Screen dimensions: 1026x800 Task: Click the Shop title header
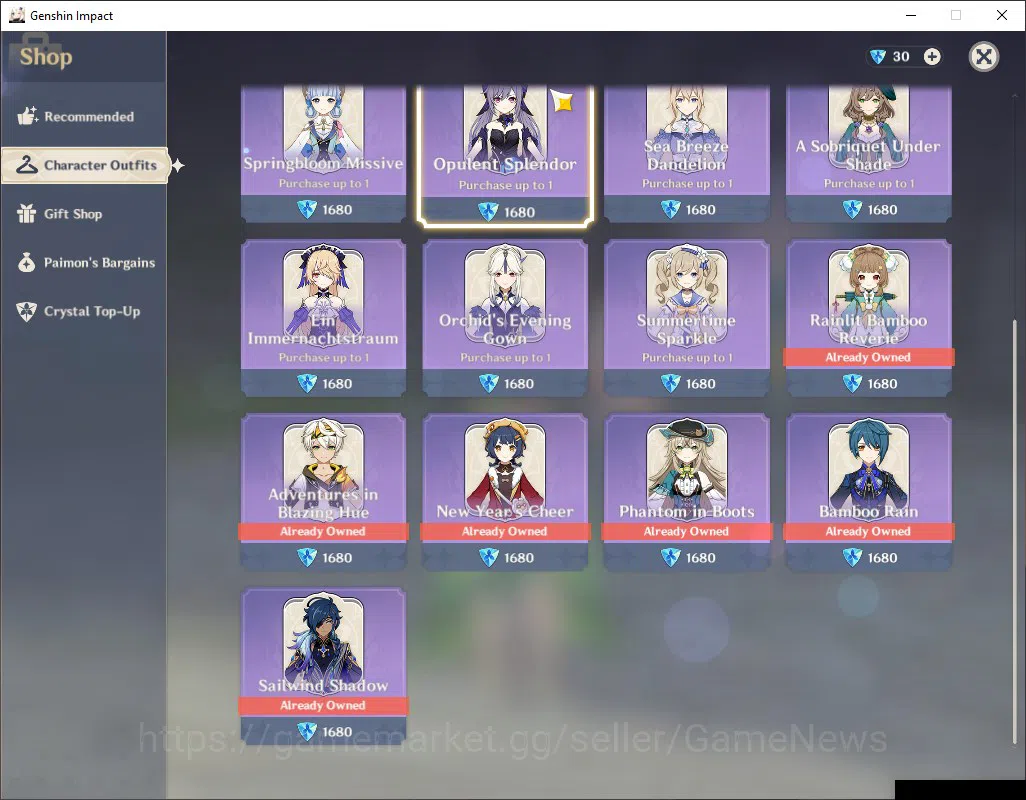[46, 57]
